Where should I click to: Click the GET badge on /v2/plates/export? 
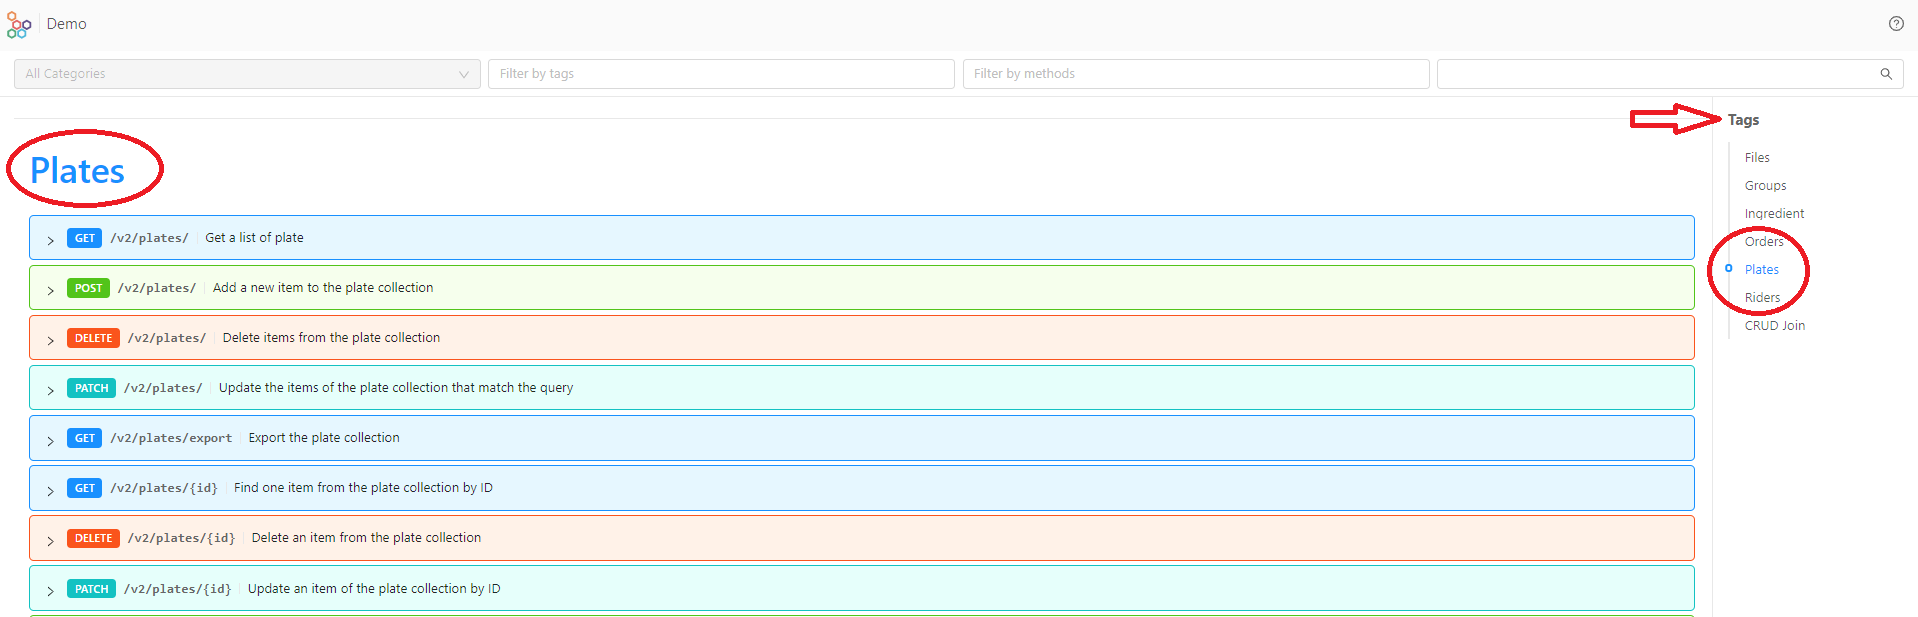point(84,438)
